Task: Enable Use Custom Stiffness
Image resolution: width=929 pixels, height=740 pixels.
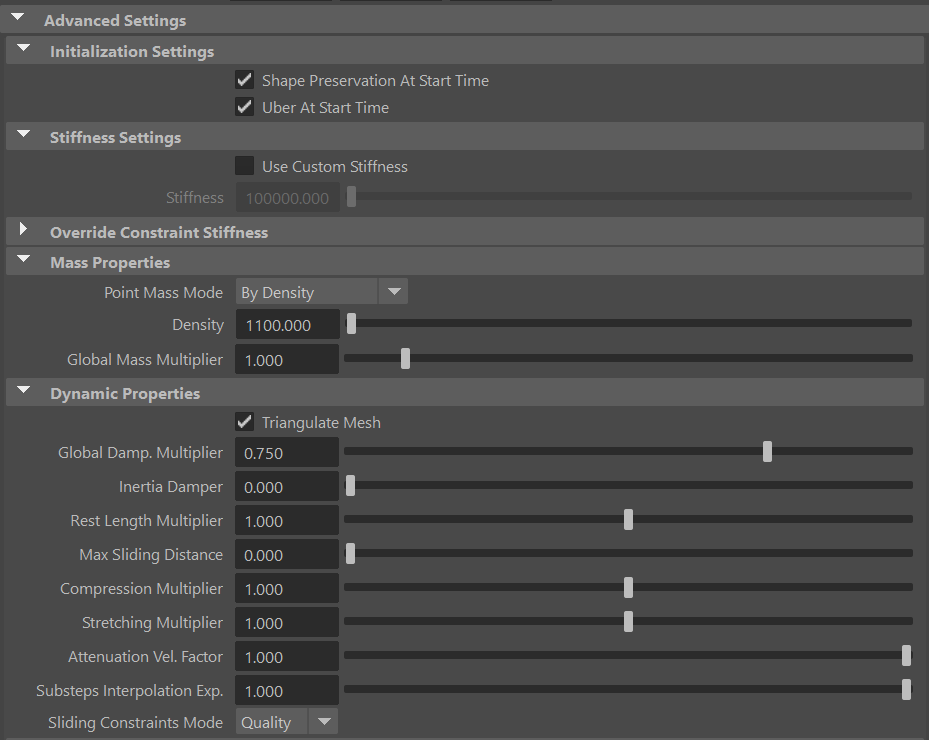Action: click(244, 166)
